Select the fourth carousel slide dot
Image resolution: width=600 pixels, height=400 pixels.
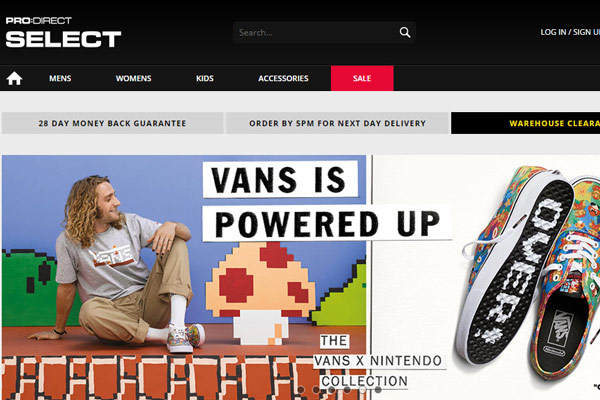347,389
